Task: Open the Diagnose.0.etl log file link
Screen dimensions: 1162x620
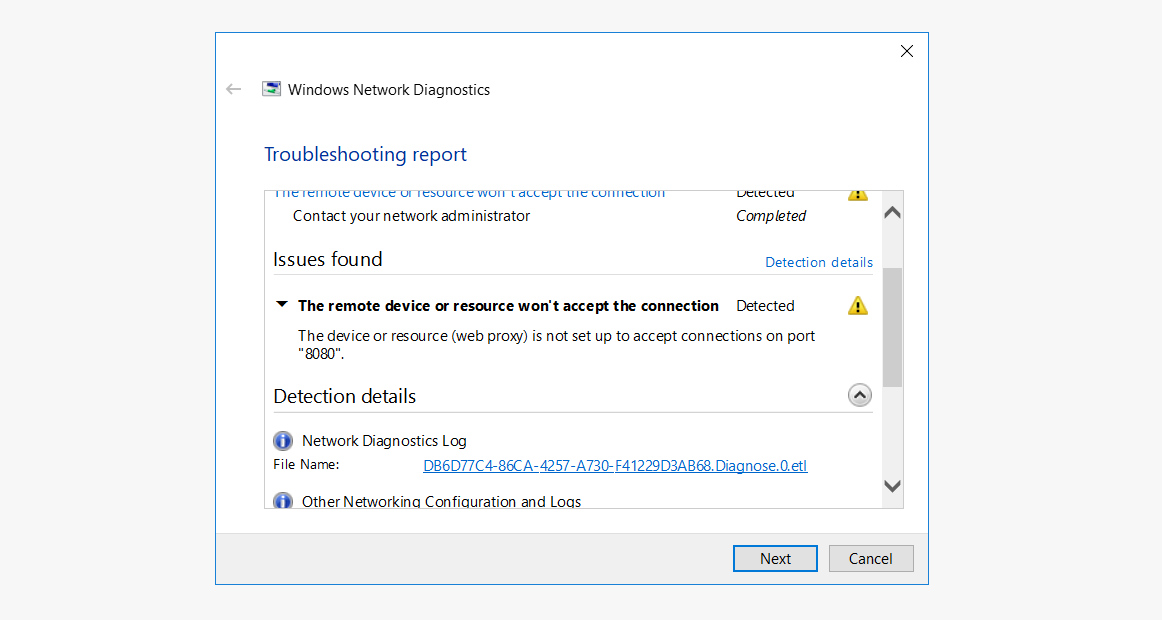Action: [615, 465]
